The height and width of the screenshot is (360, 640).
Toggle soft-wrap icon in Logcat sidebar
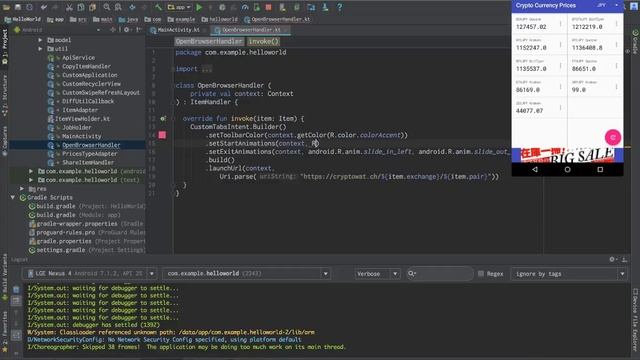16,335
